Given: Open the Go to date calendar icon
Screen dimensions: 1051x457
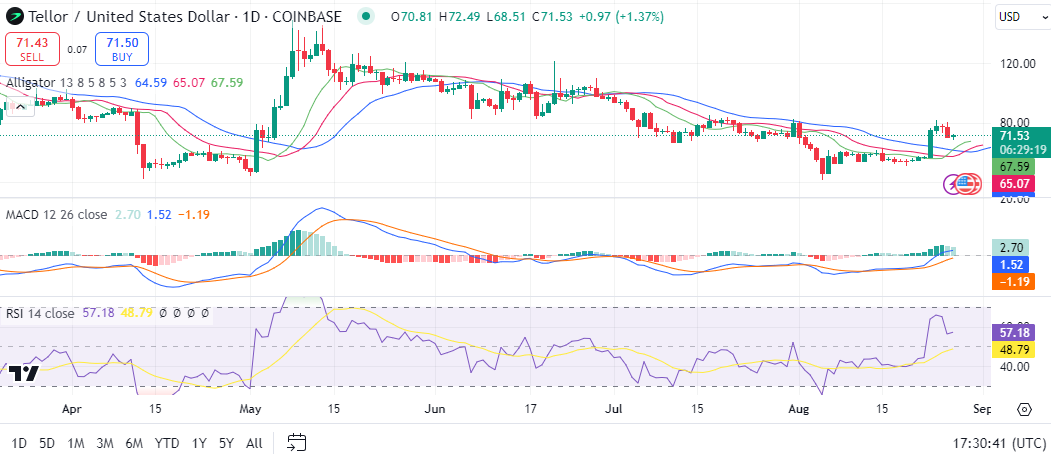Looking at the screenshot, I should 296,442.
